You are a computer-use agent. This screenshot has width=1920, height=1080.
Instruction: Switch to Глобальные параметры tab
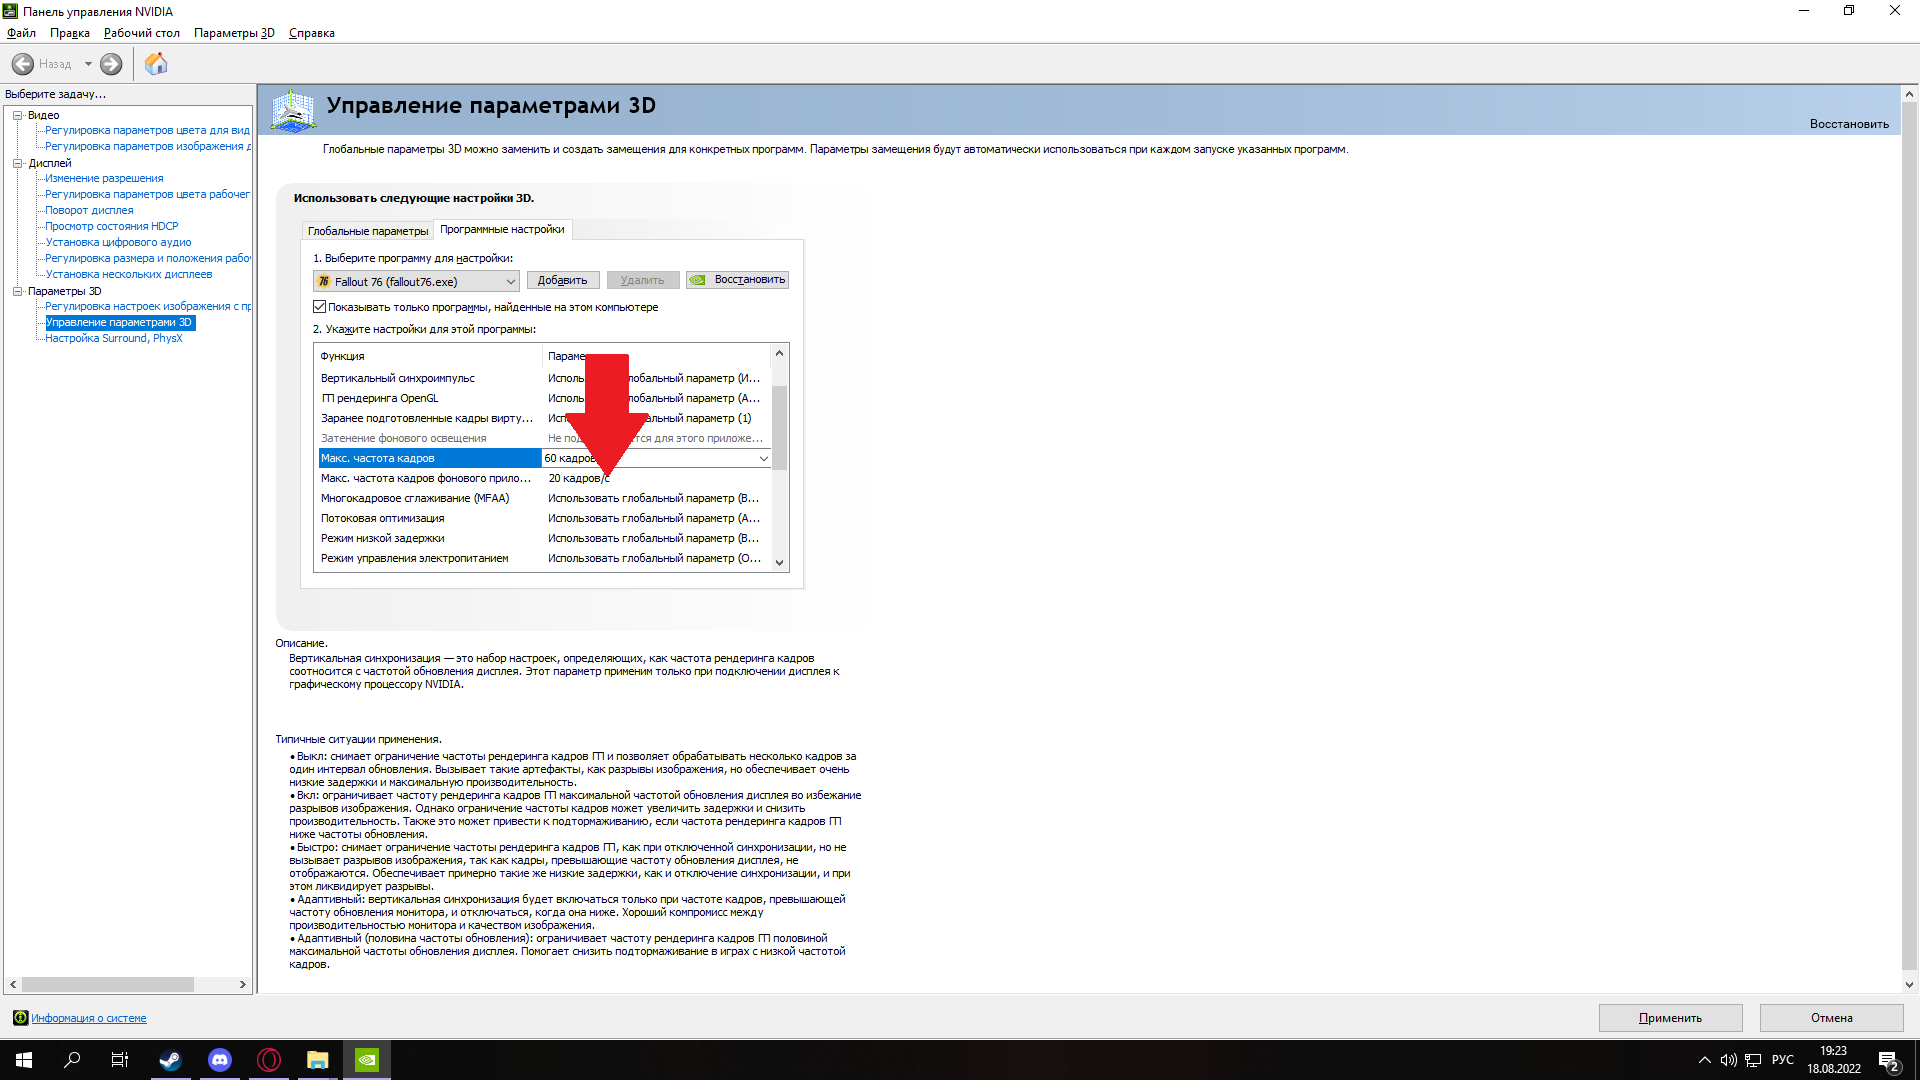[x=367, y=231]
